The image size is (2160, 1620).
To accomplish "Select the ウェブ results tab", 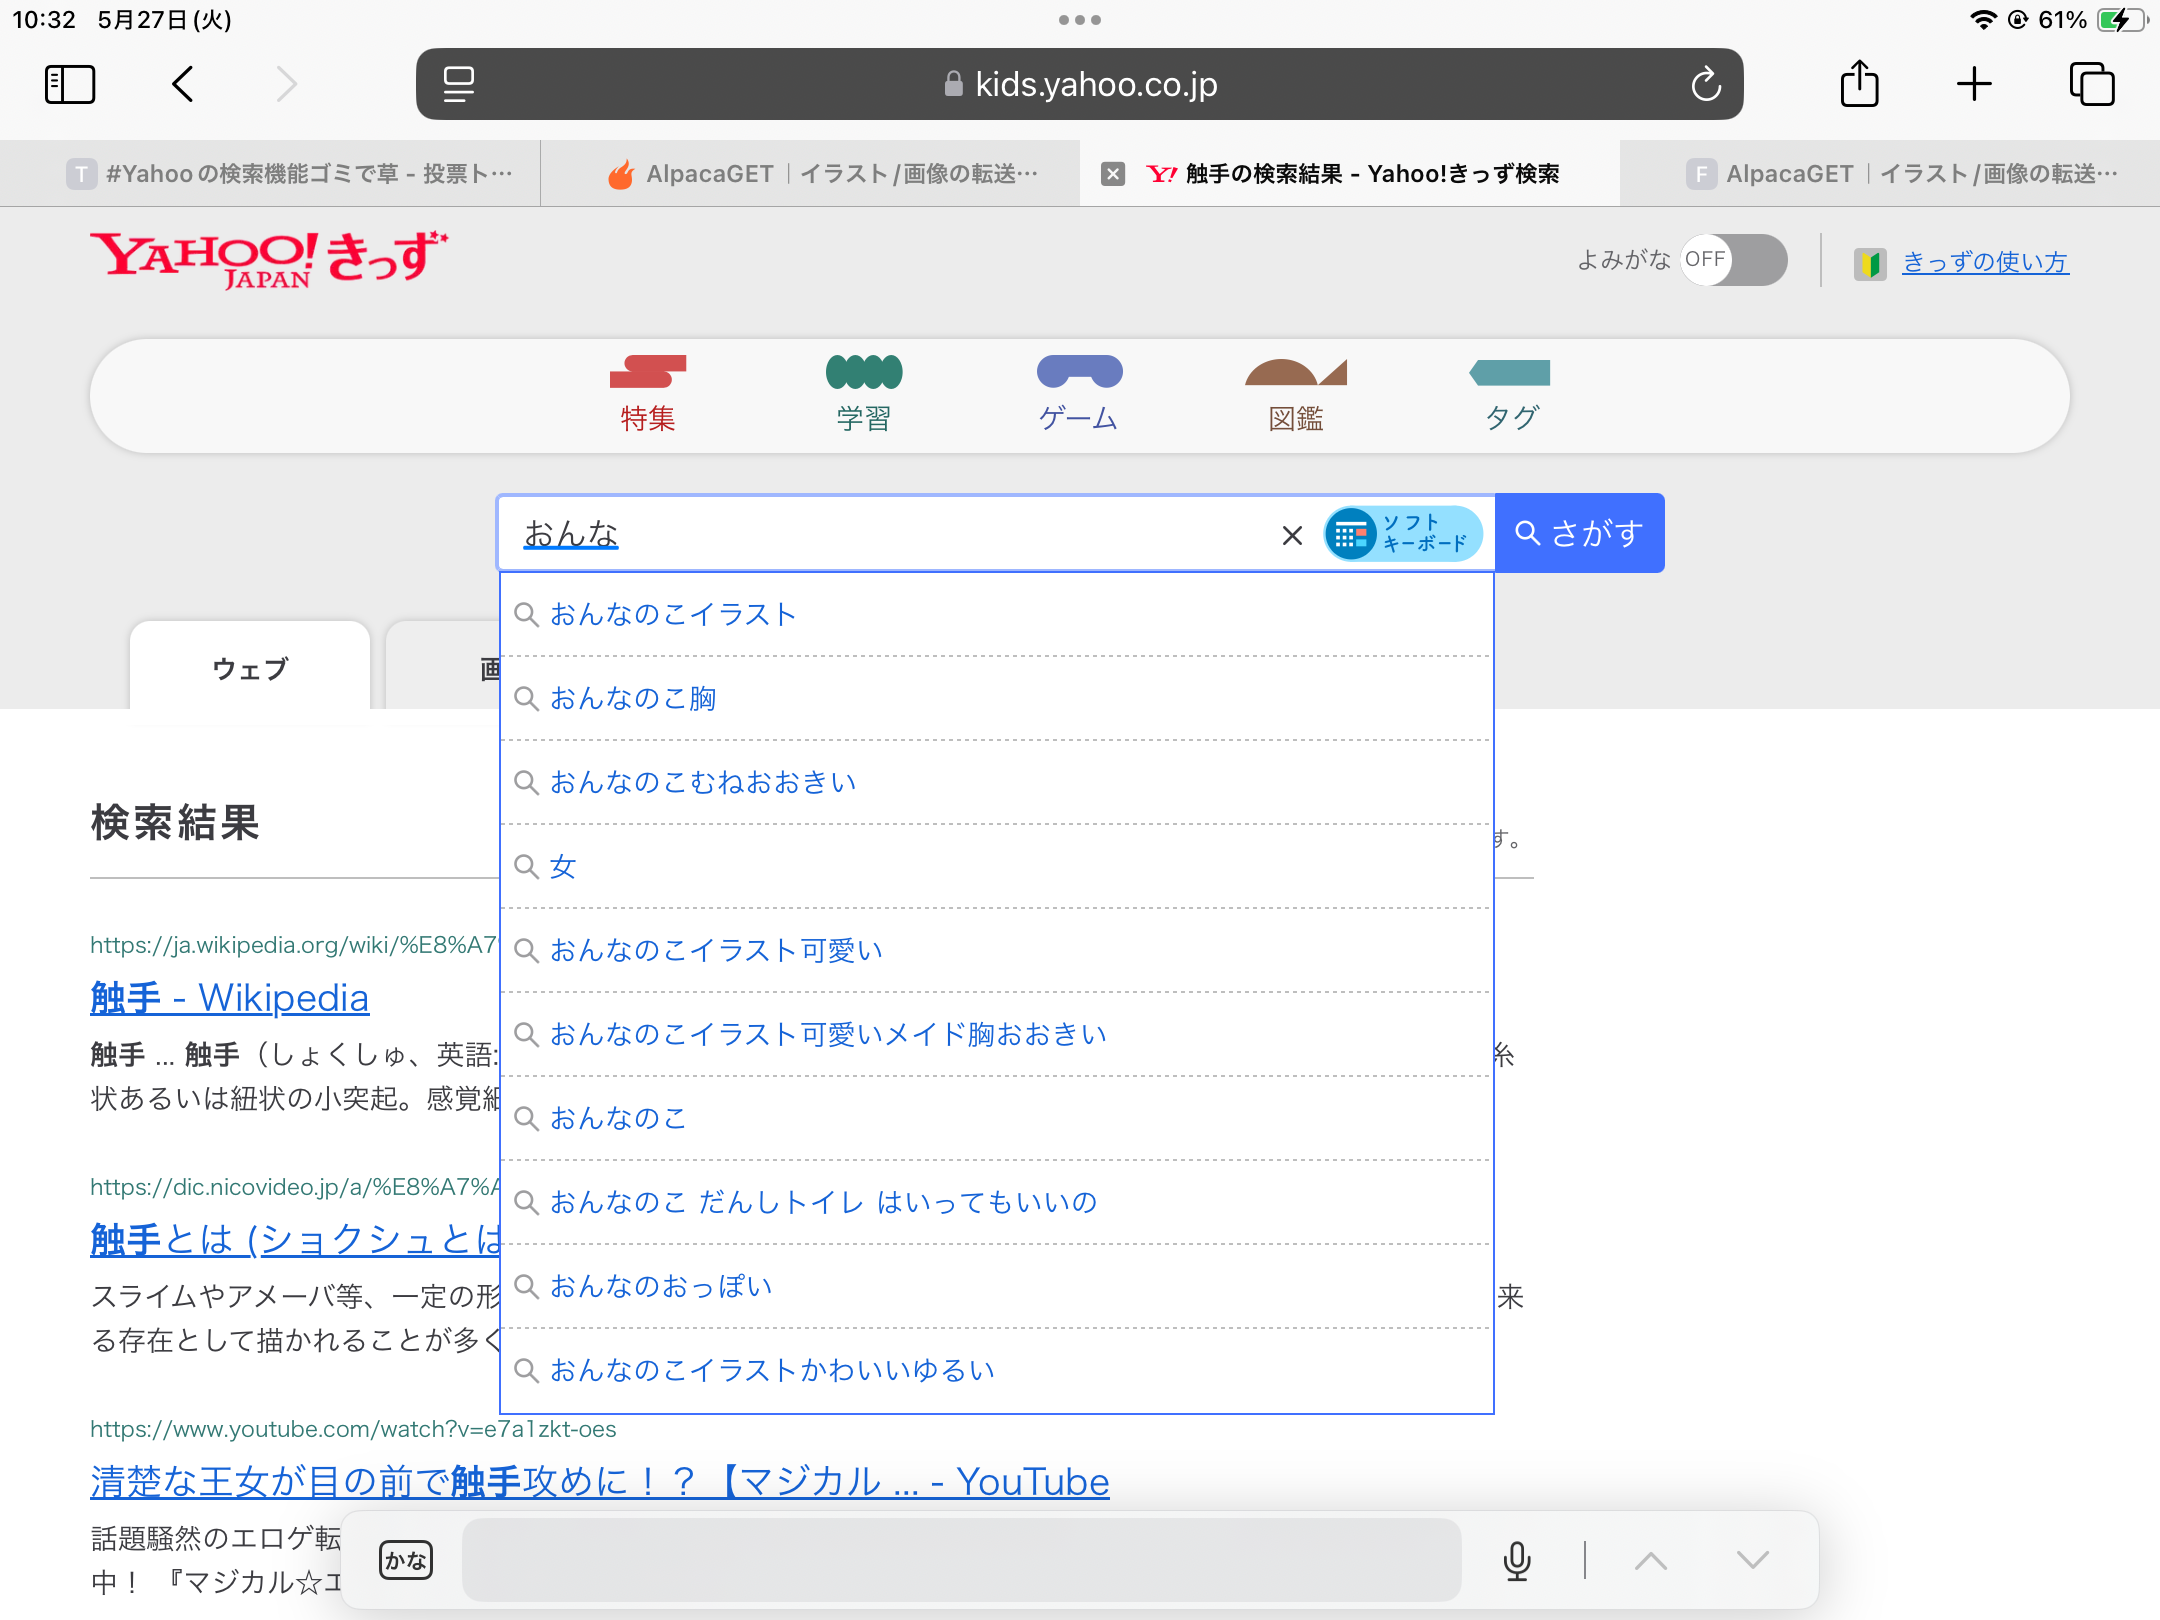I will click(250, 666).
